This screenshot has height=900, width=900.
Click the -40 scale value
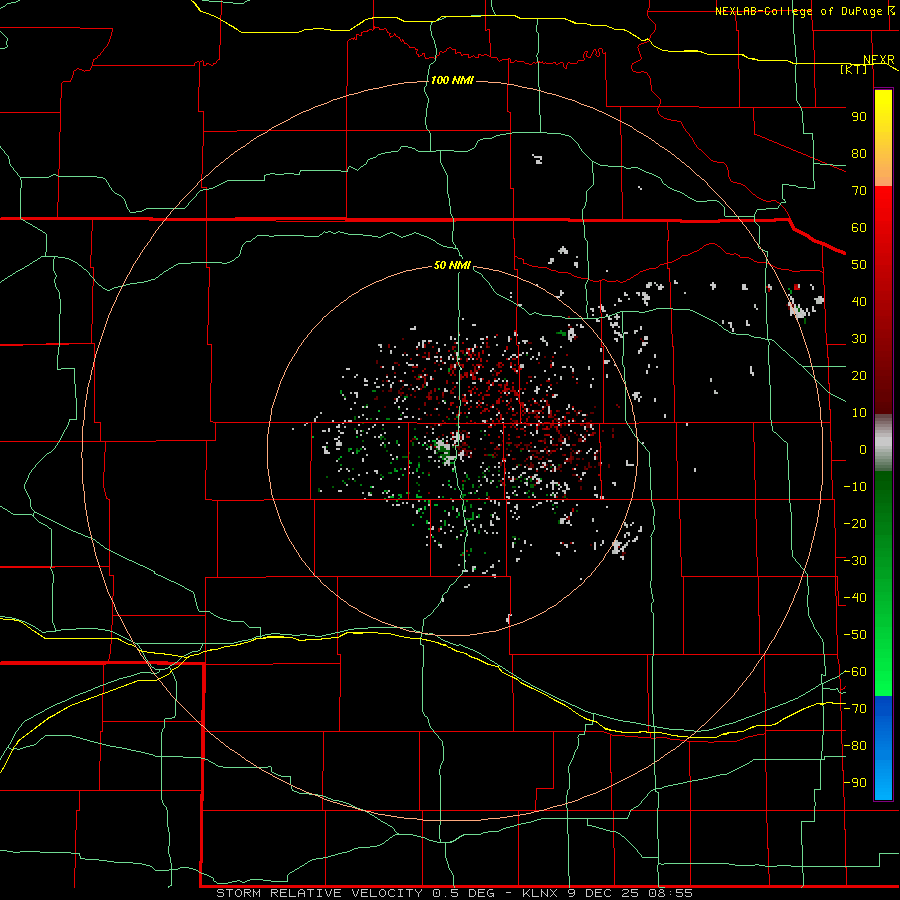click(855, 598)
